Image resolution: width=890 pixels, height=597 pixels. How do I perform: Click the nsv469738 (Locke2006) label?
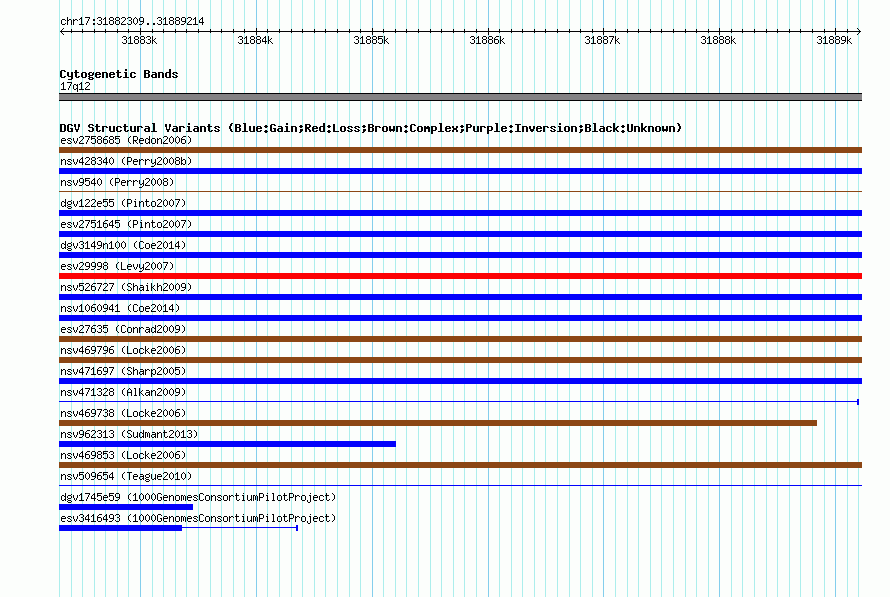pos(123,413)
